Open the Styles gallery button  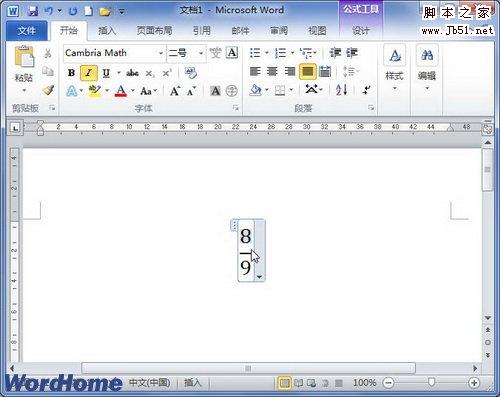coord(395,69)
